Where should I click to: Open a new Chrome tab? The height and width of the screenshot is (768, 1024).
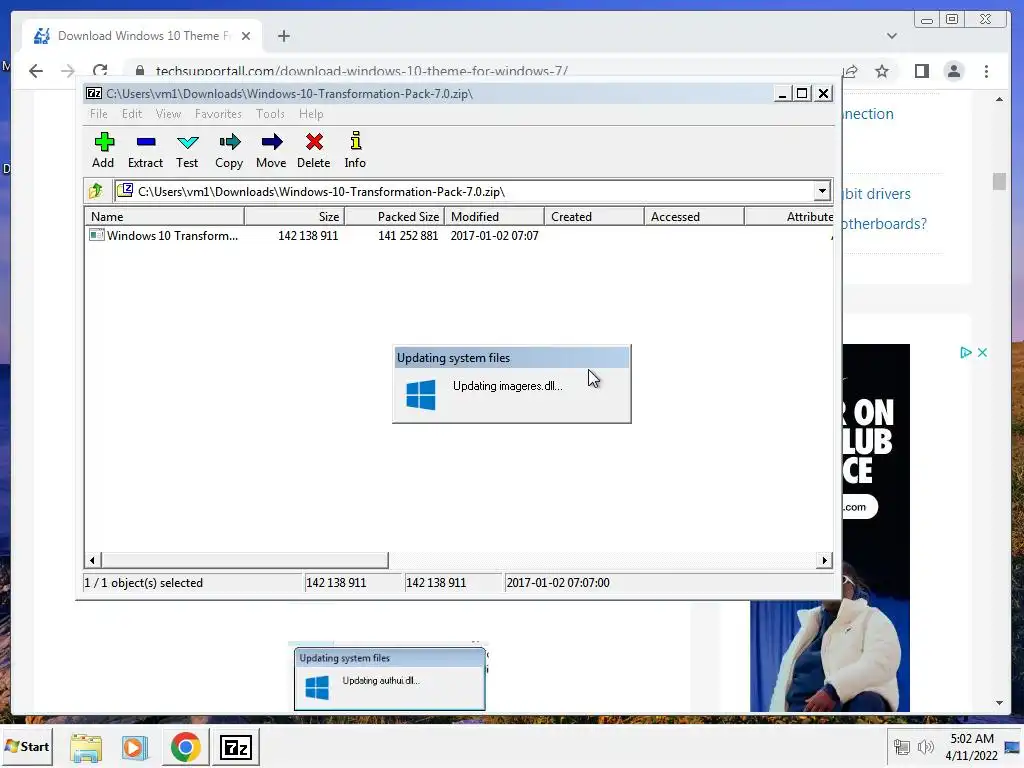[x=283, y=36]
